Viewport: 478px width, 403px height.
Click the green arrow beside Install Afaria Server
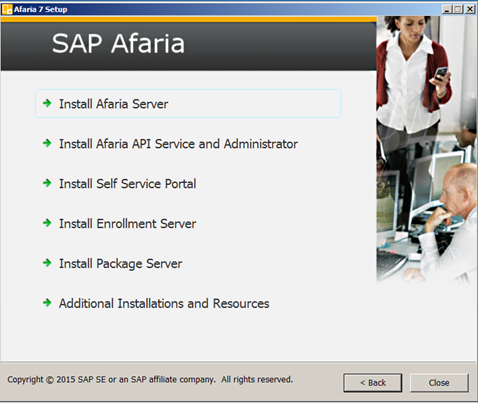(47, 103)
